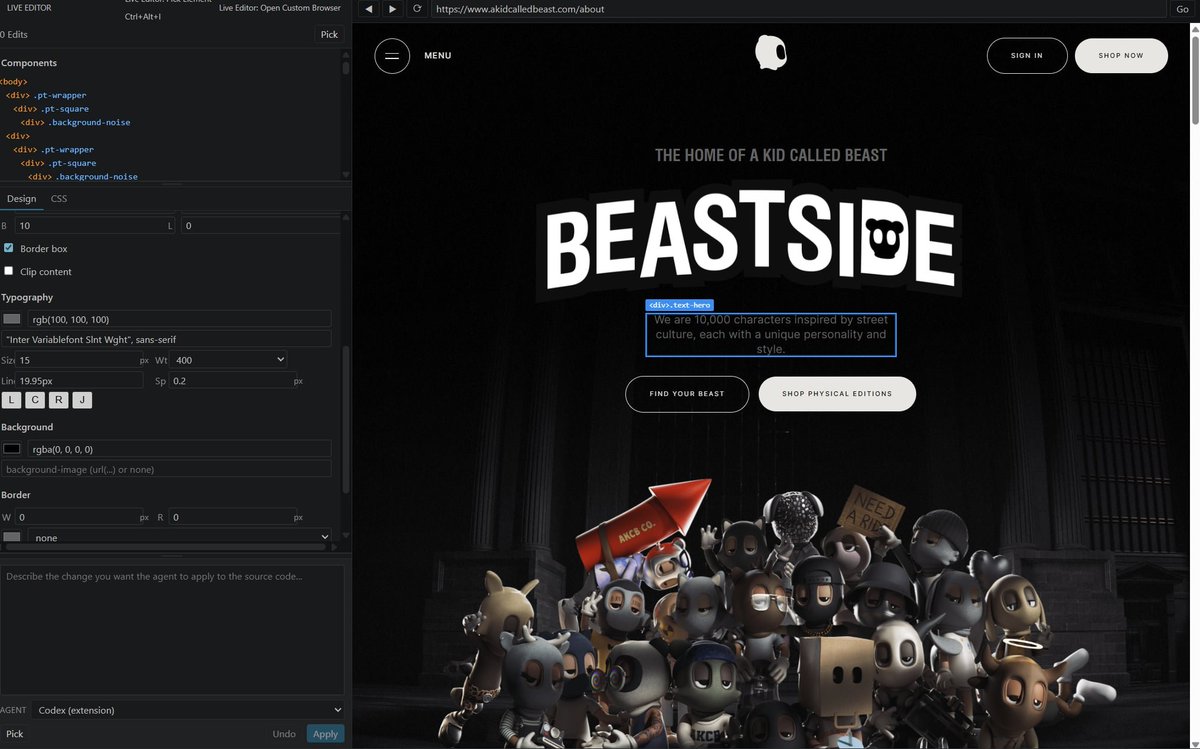The height and width of the screenshot is (749, 1200).
Task: Click THE HOME OF A KID CALLED BEAST heading
Action: coord(770,155)
